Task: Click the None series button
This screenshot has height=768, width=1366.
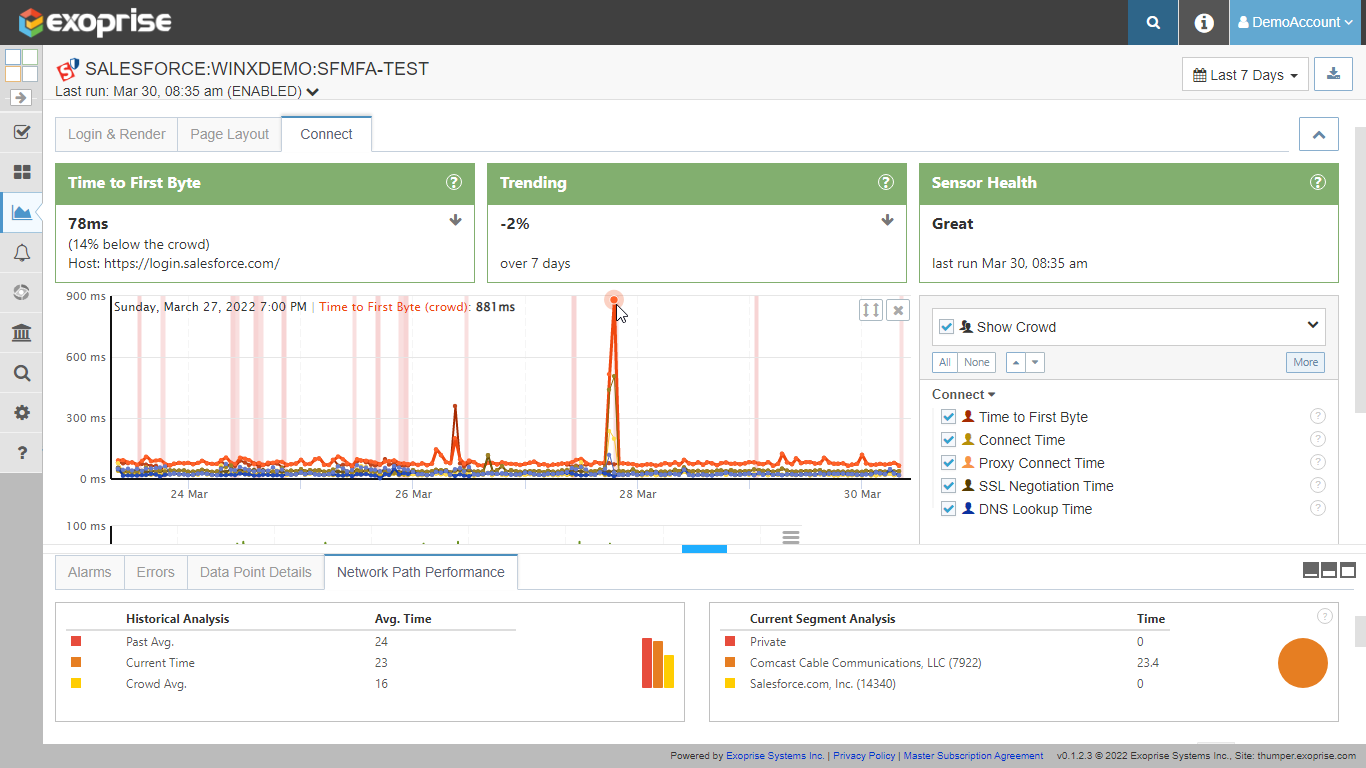Action: tap(977, 362)
